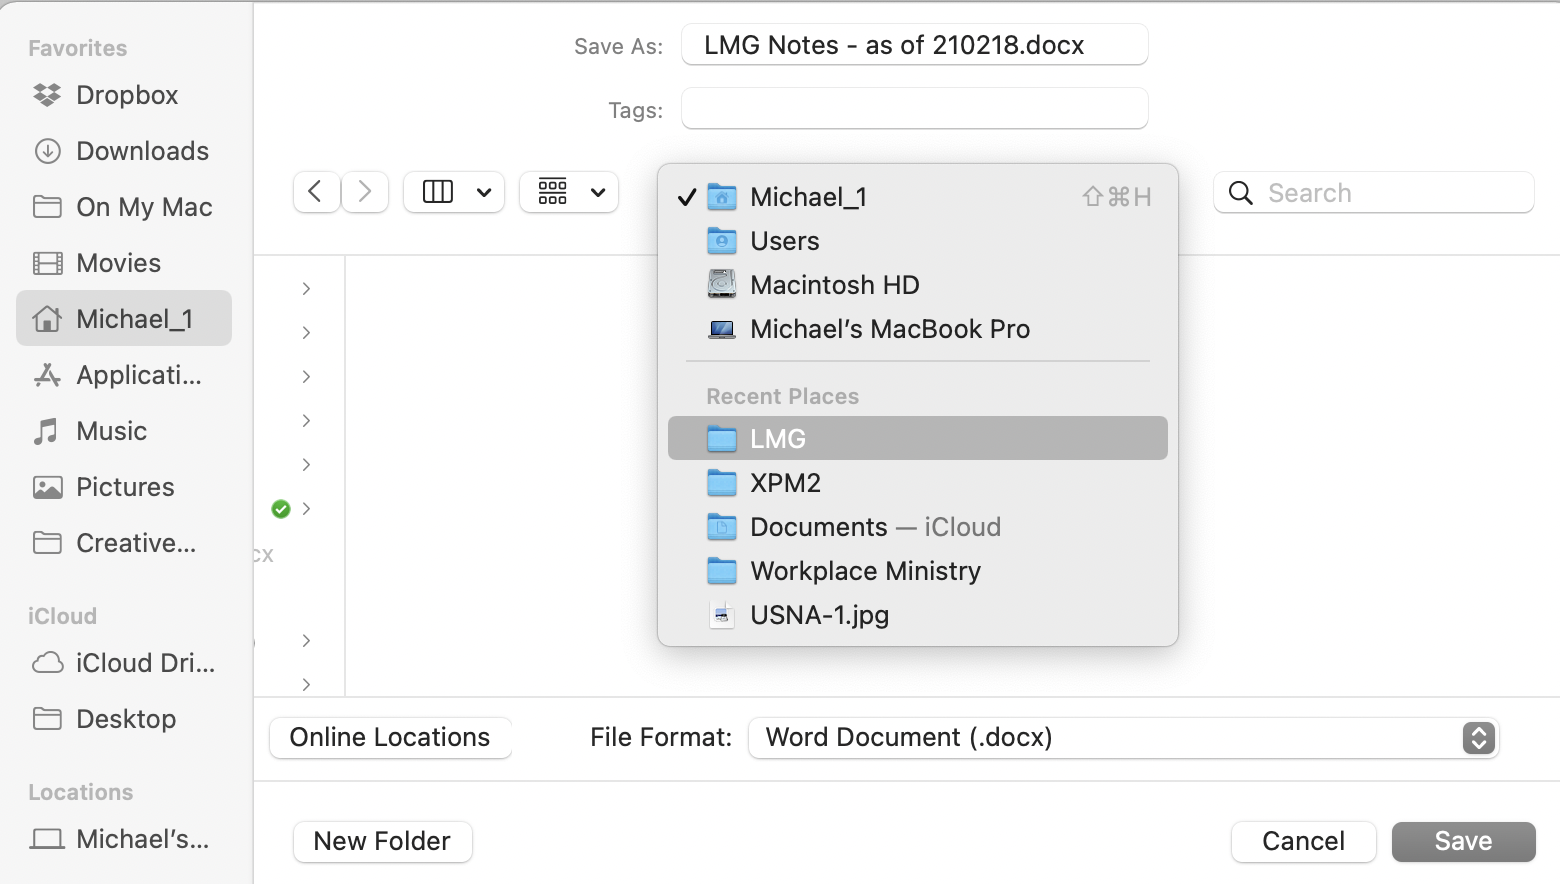This screenshot has width=1560, height=884.
Task: Choose XPM2 under Recent Places
Action: coord(918,483)
